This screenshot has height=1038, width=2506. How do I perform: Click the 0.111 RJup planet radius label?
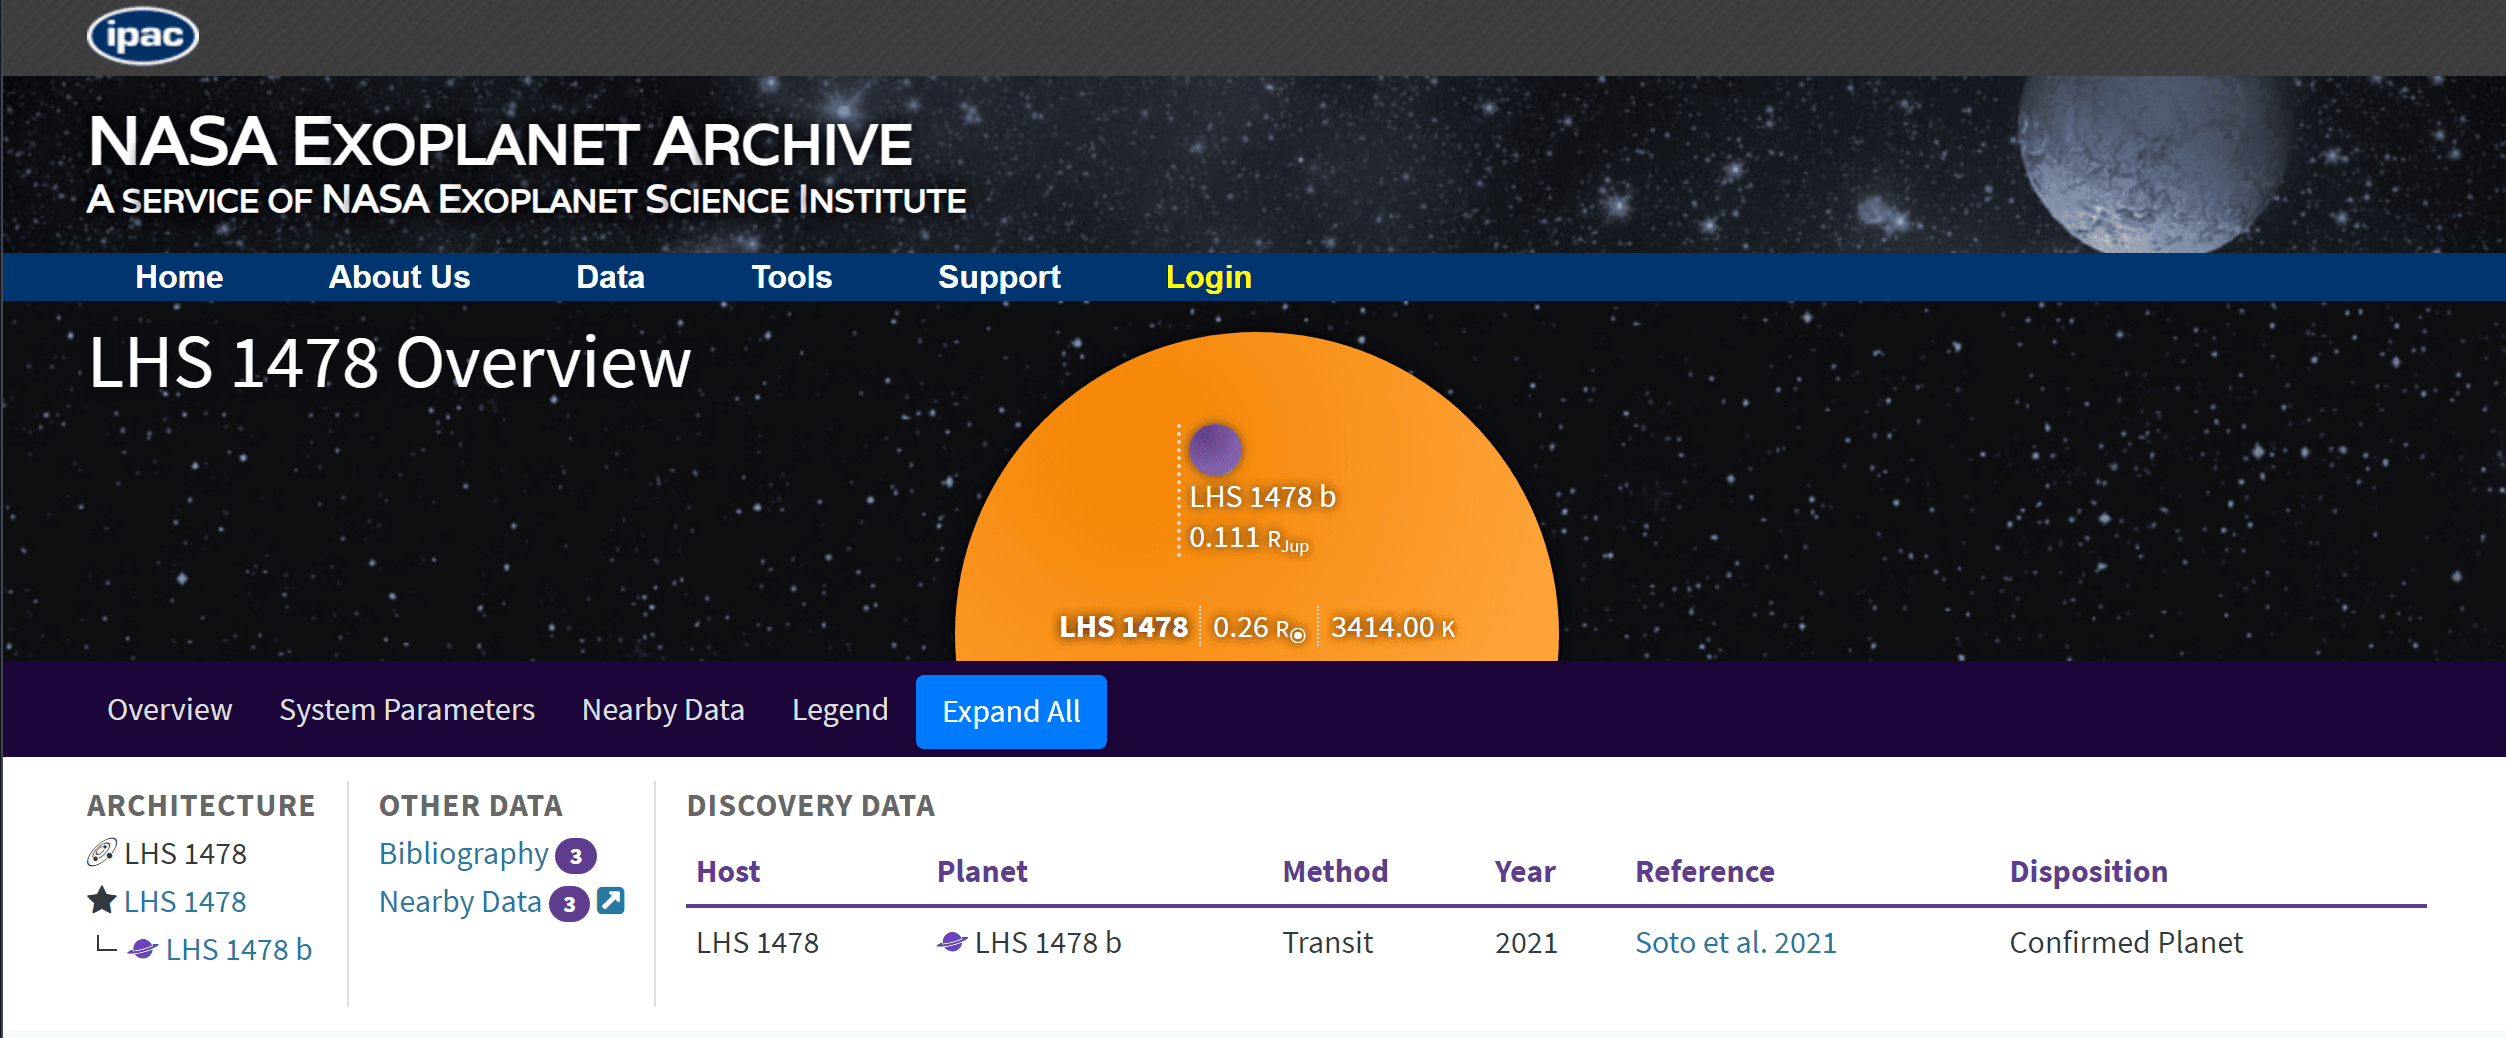click(x=1249, y=539)
